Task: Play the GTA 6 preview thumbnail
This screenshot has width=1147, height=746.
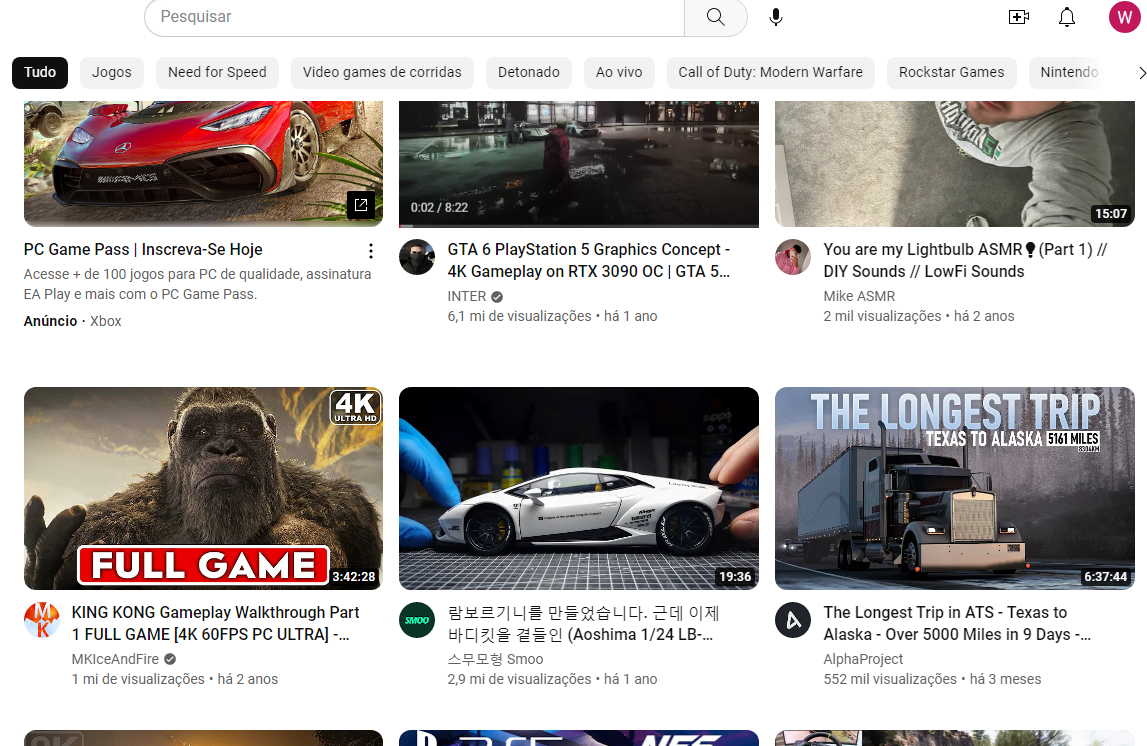Action: tap(579, 162)
